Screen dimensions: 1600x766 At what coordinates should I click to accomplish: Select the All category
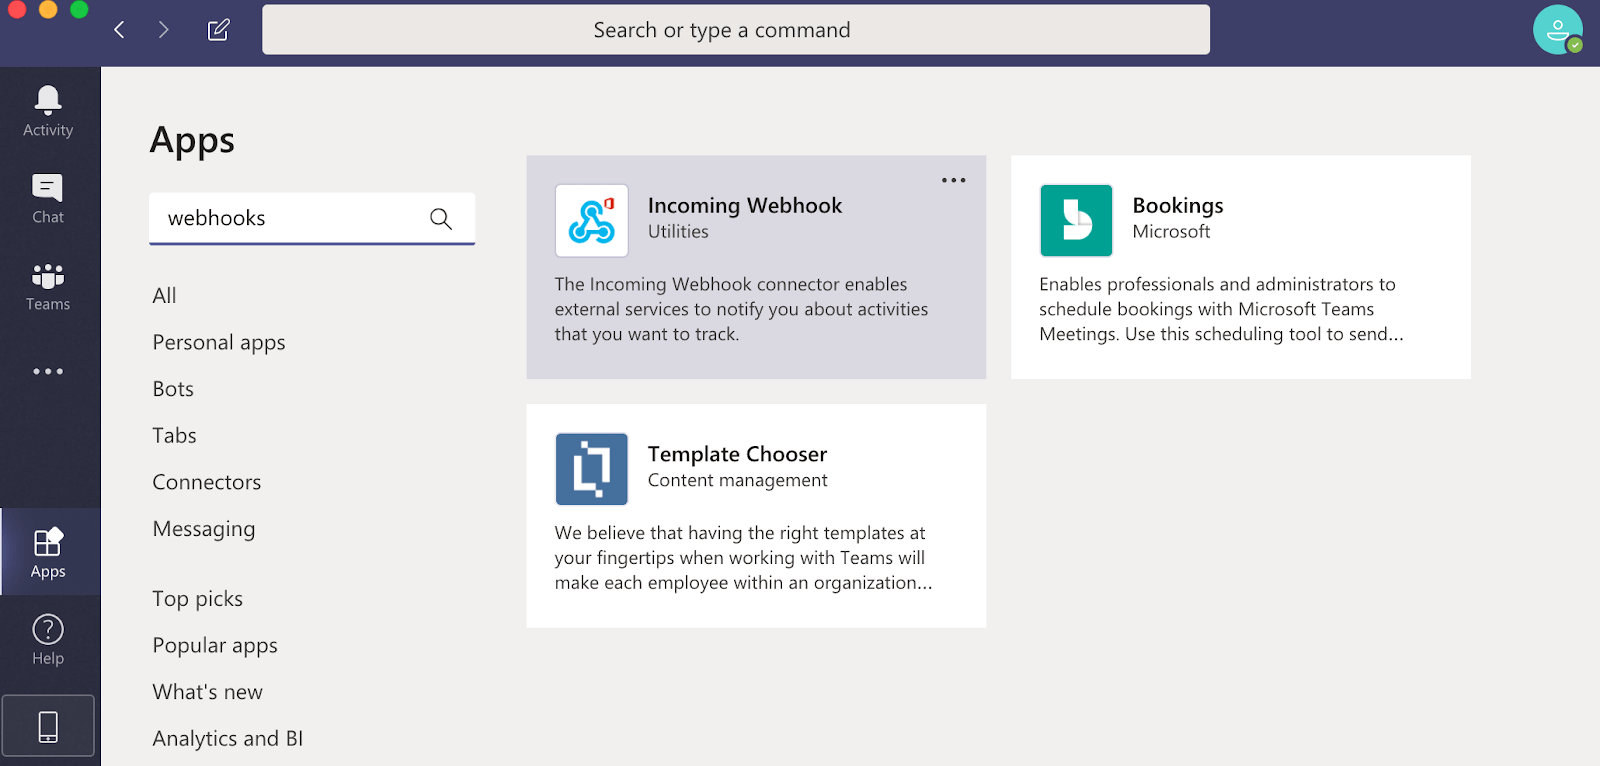164,296
